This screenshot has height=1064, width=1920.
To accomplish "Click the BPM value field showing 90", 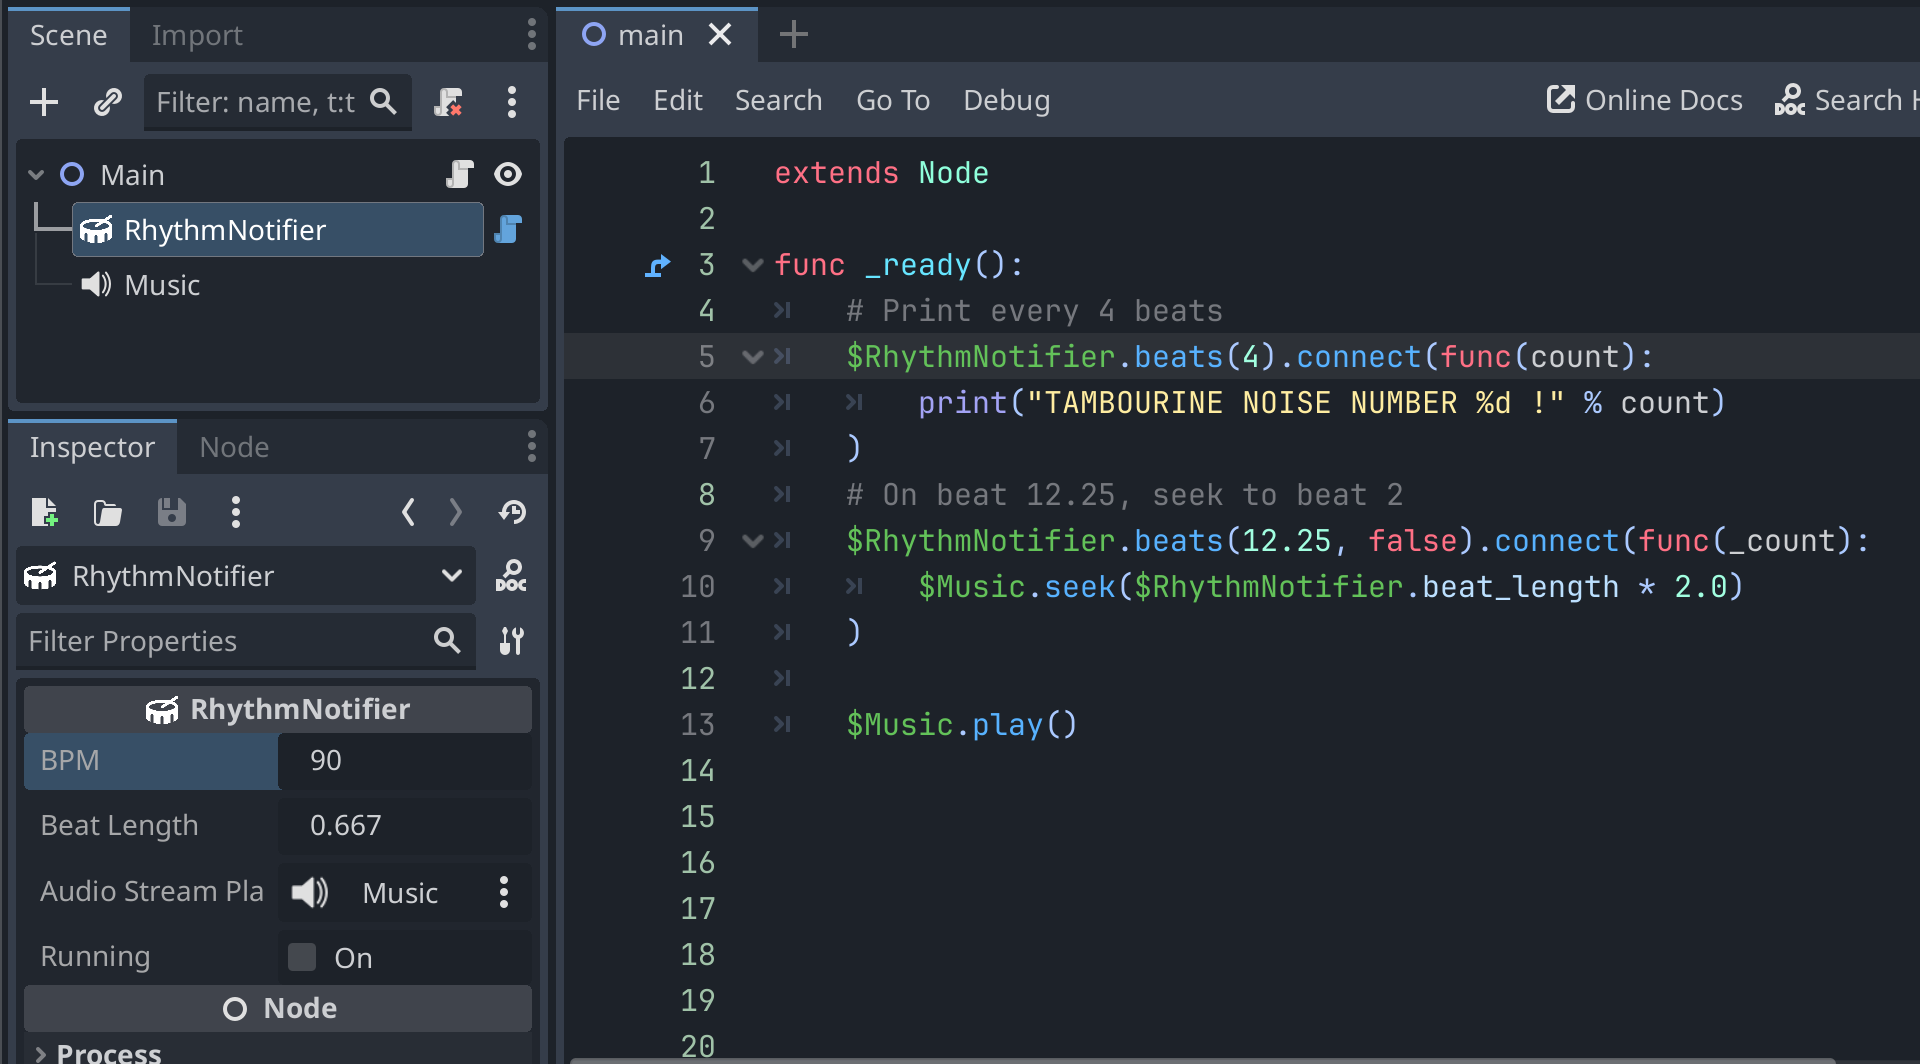I will pyautogui.click(x=405, y=760).
